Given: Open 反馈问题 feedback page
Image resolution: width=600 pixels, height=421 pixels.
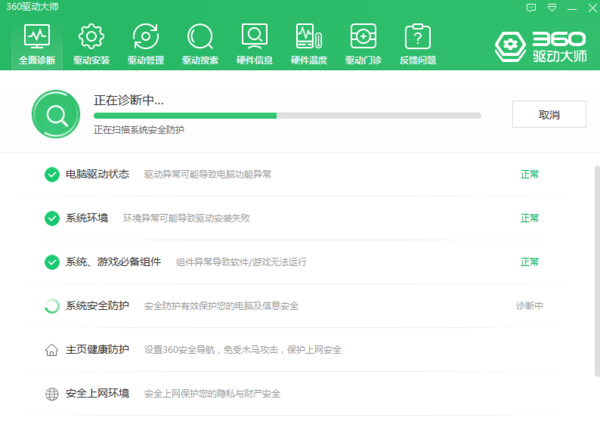Looking at the screenshot, I should [x=417, y=44].
